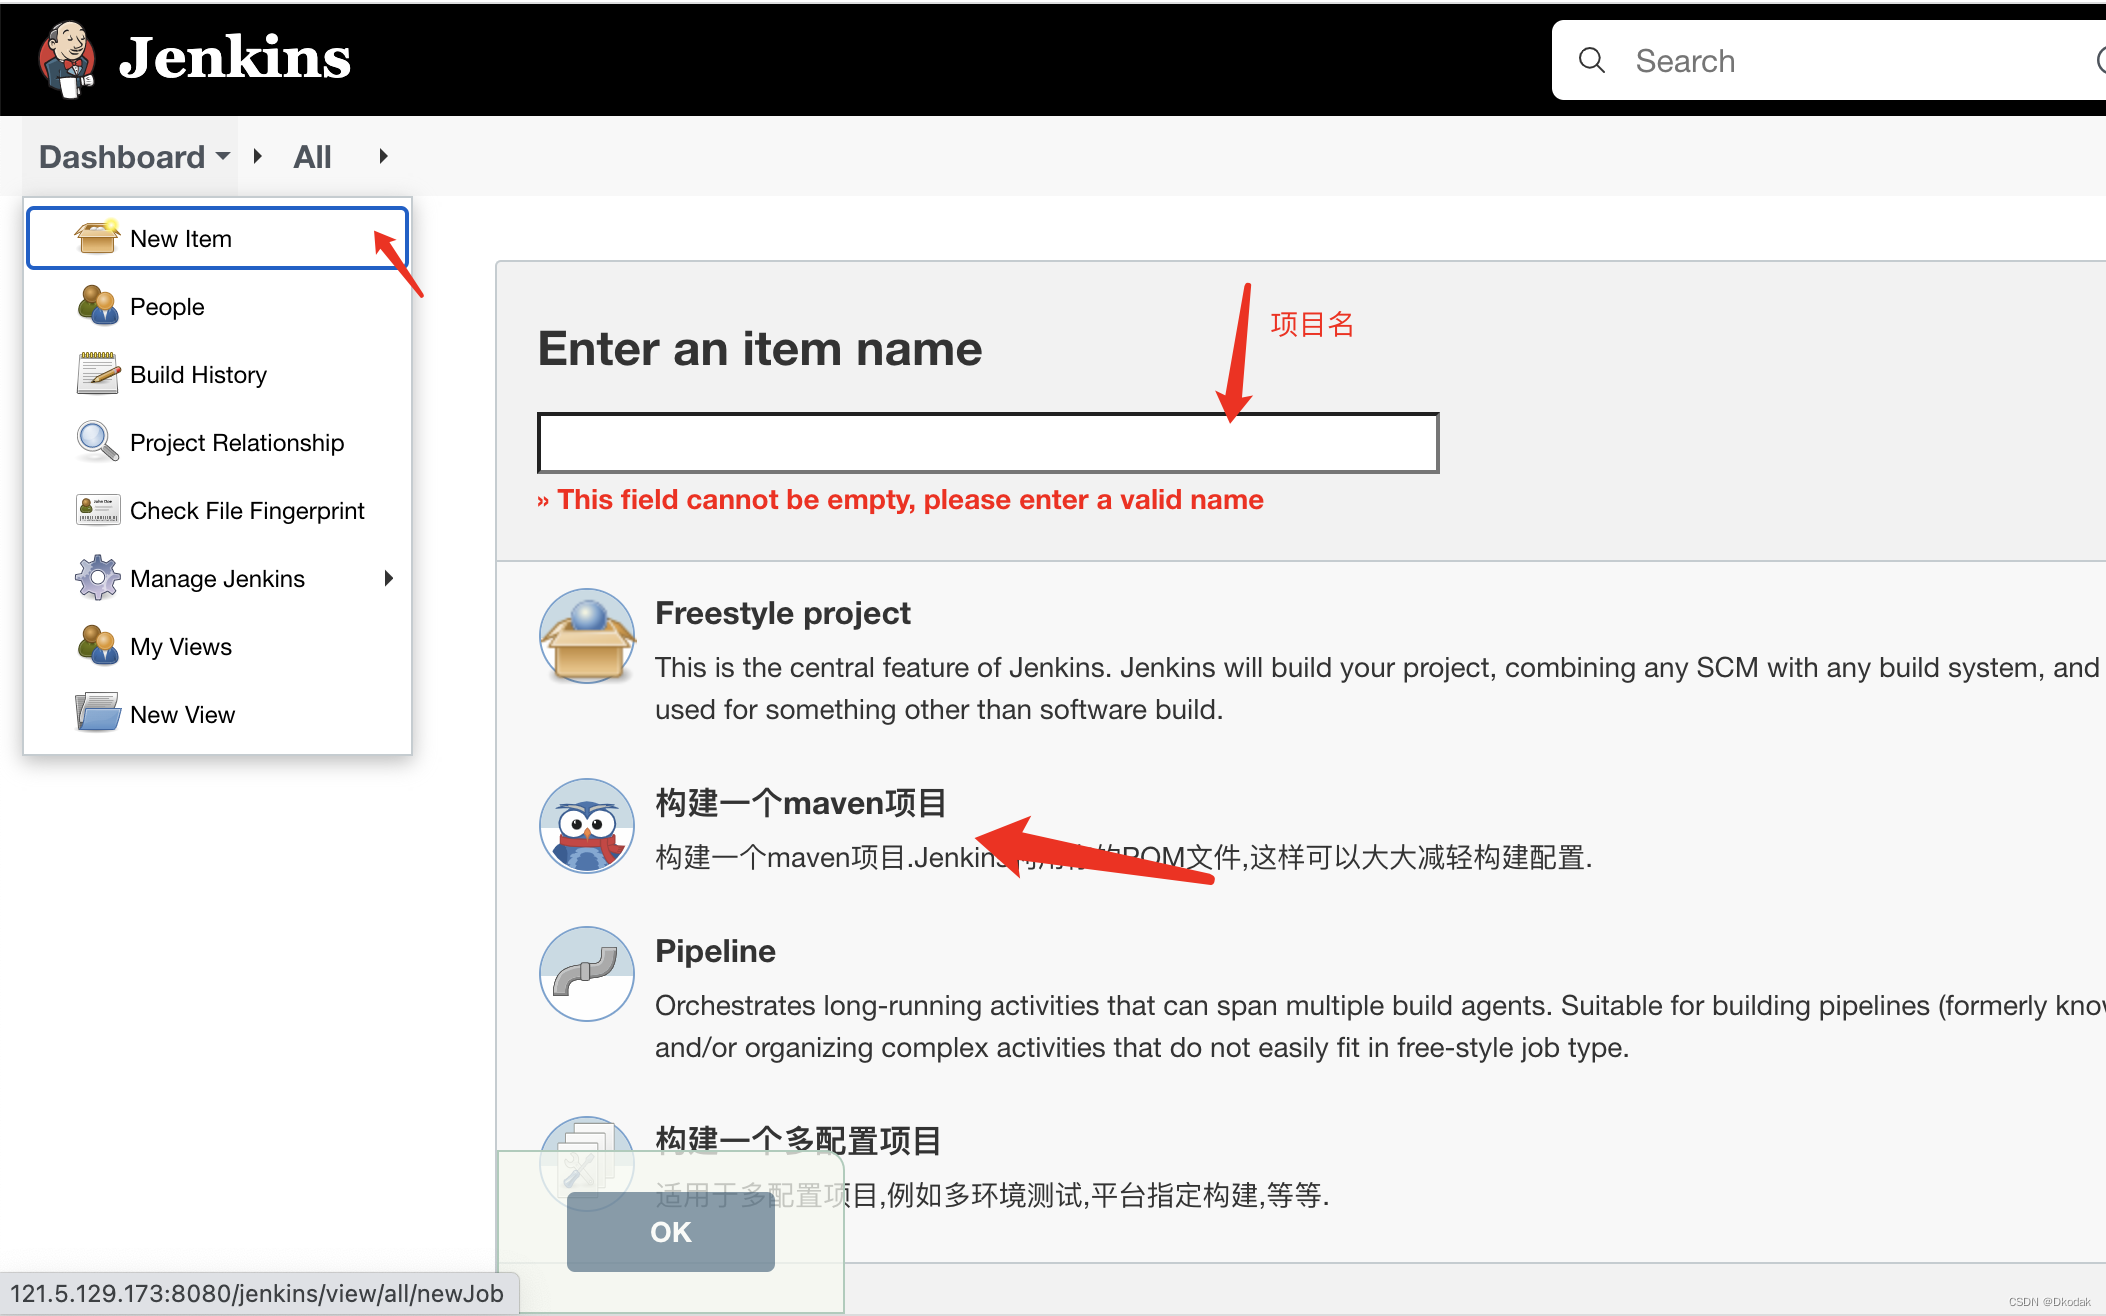Select 构建一个多配置项目 type

(x=801, y=1137)
